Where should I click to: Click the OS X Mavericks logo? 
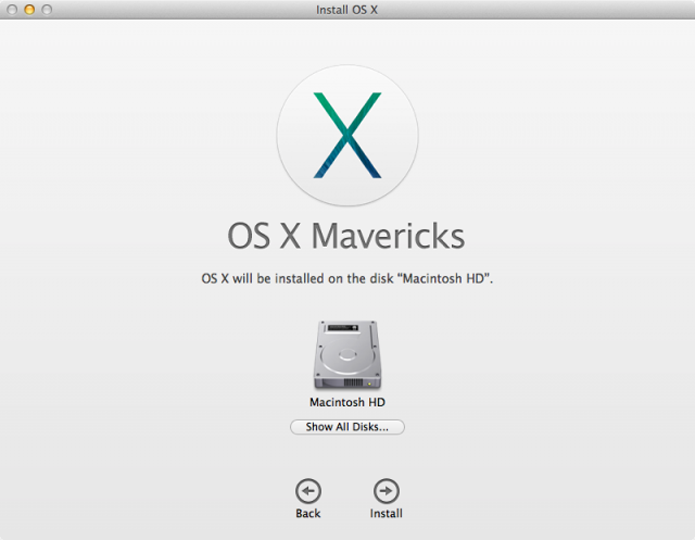point(348,135)
